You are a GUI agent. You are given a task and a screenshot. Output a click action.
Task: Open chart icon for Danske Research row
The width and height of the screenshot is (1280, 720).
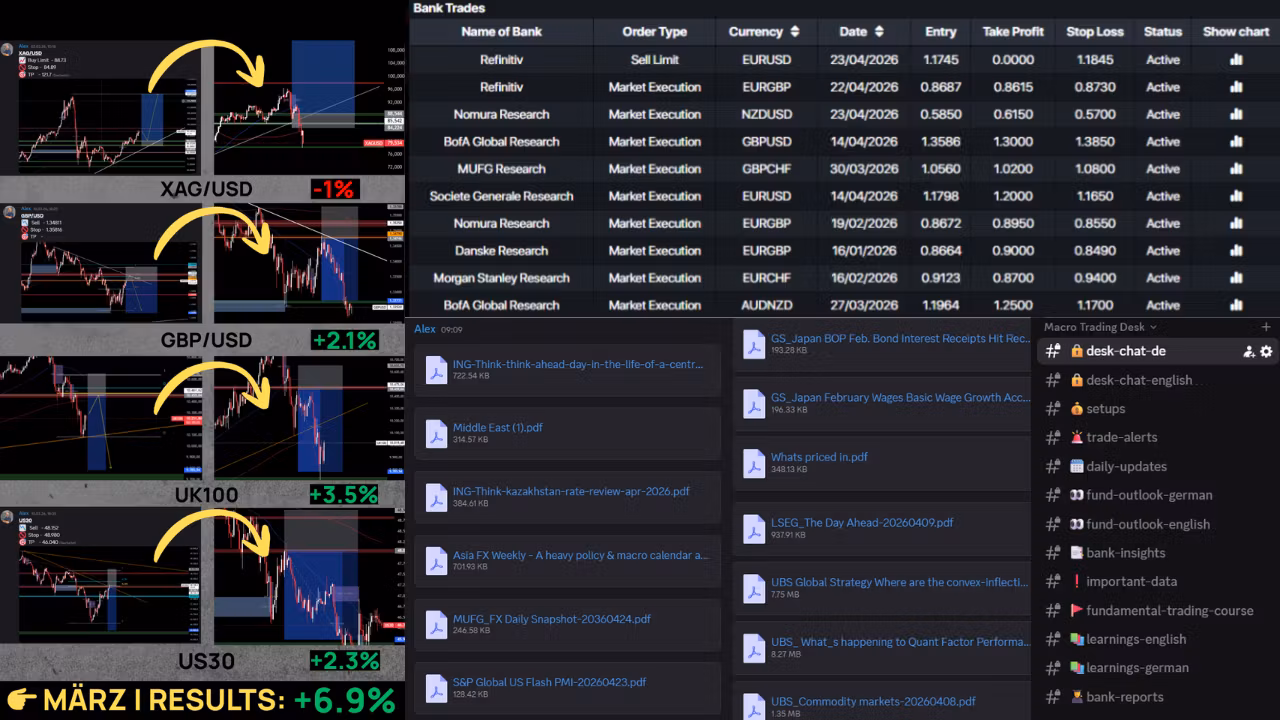tap(1236, 251)
